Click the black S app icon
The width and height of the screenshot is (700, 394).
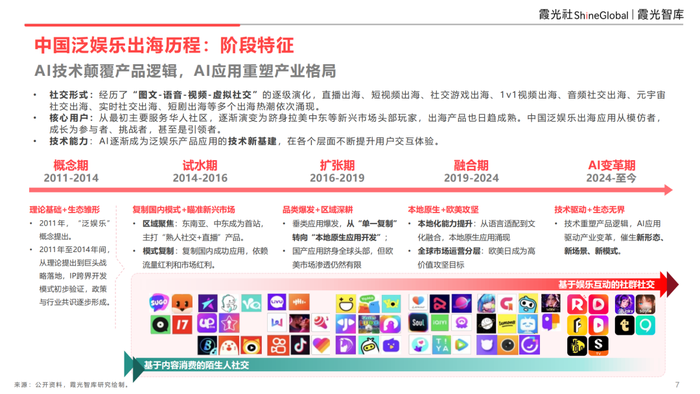(598, 346)
